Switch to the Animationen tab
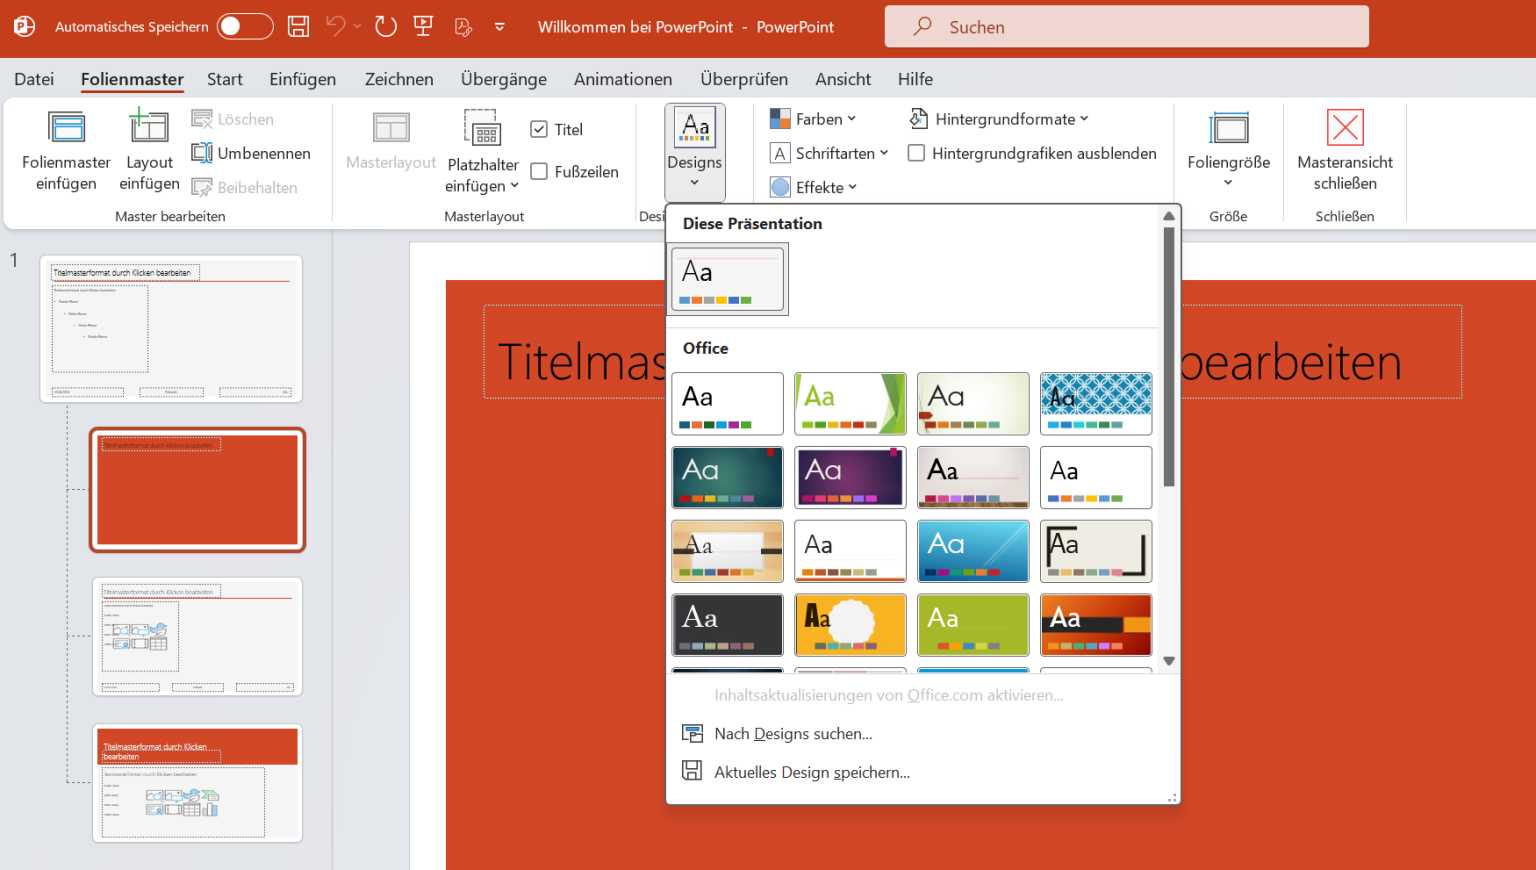 point(623,79)
